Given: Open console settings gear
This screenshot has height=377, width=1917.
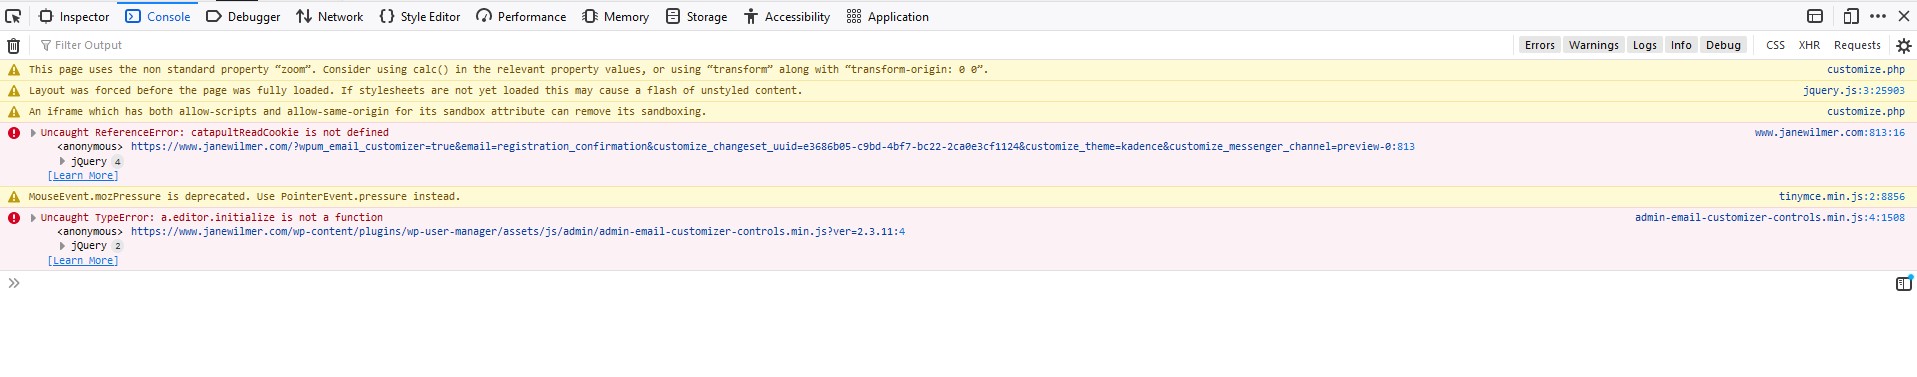Looking at the screenshot, I should click(1903, 45).
